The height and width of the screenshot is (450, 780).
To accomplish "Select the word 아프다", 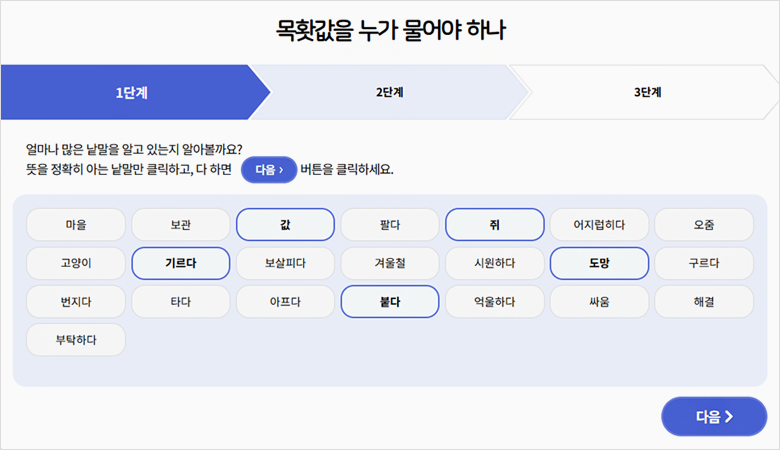I will (x=285, y=302).
